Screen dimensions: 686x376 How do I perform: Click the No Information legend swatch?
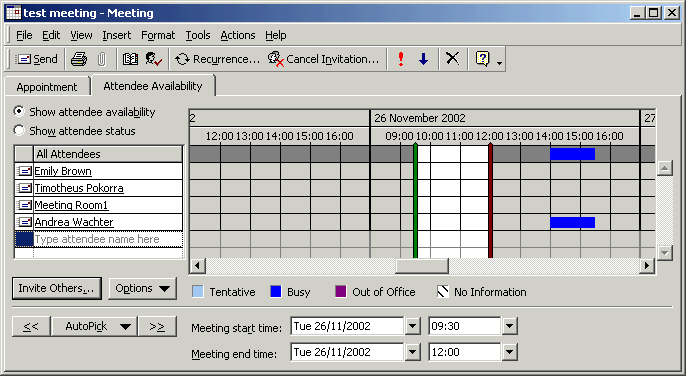tap(443, 292)
